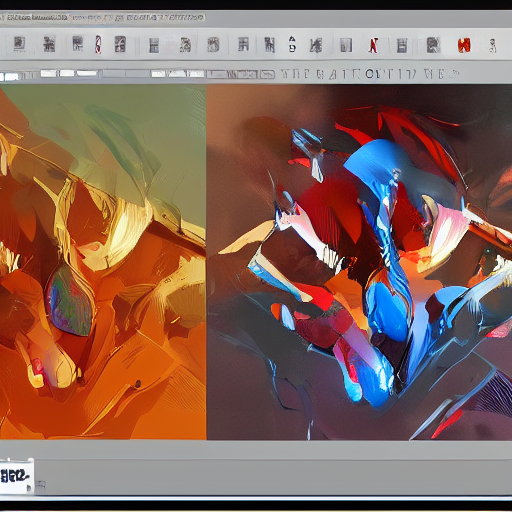Viewport: 512px width, 512px height.
Task: Click the white label box in the status area
Action: point(17,476)
